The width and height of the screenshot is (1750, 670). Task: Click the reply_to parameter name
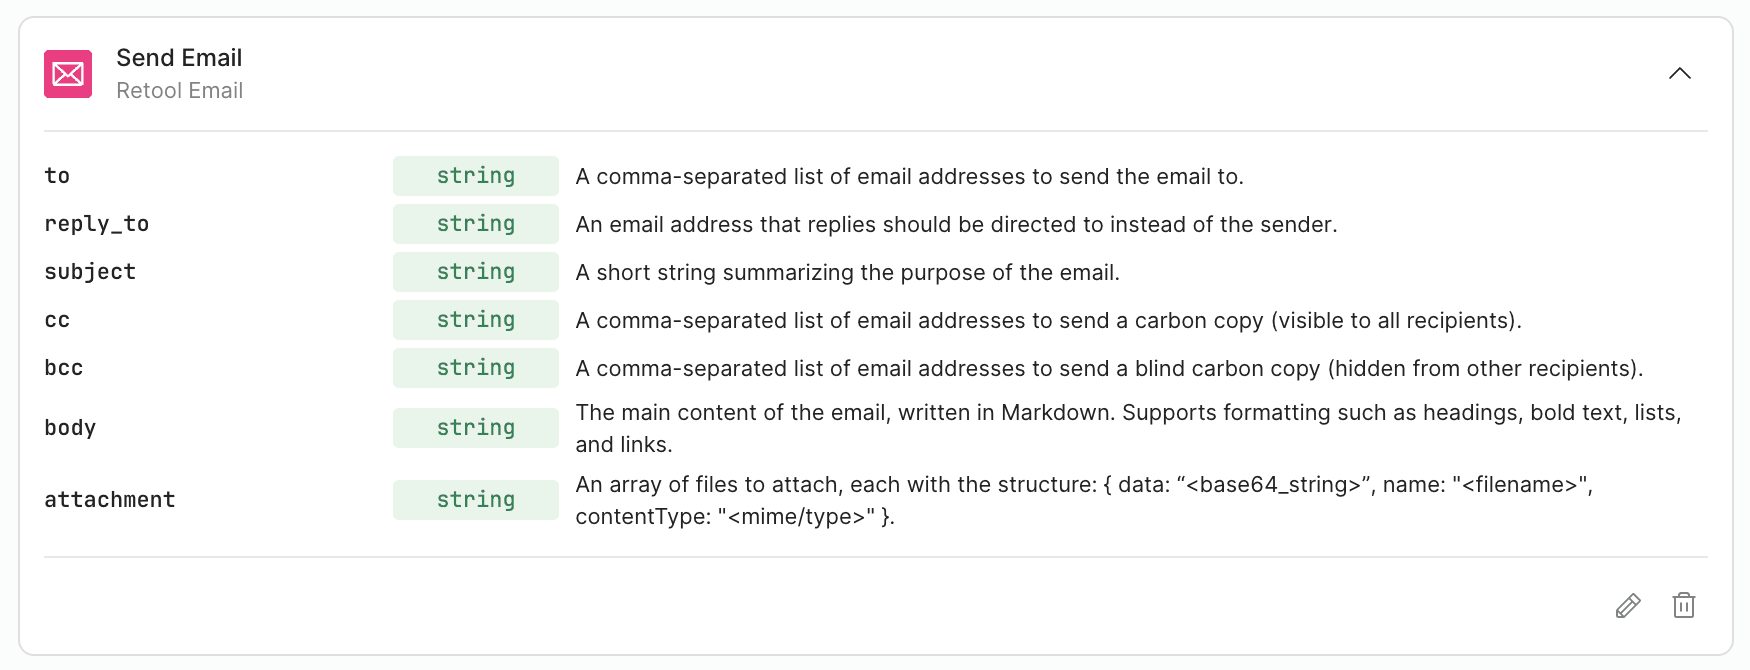coord(96,223)
